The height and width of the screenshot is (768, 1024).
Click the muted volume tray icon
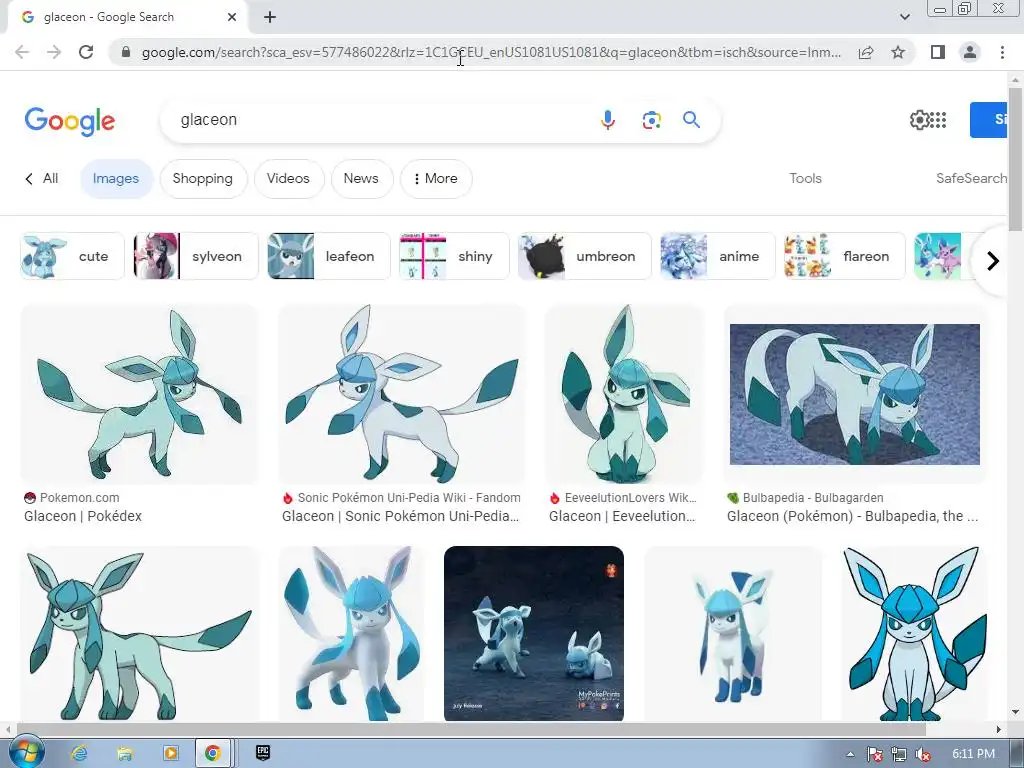pos(923,754)
